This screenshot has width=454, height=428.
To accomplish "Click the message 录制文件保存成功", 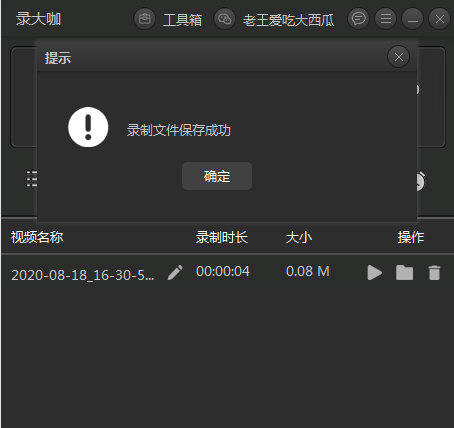I will [x=179, y=130].
